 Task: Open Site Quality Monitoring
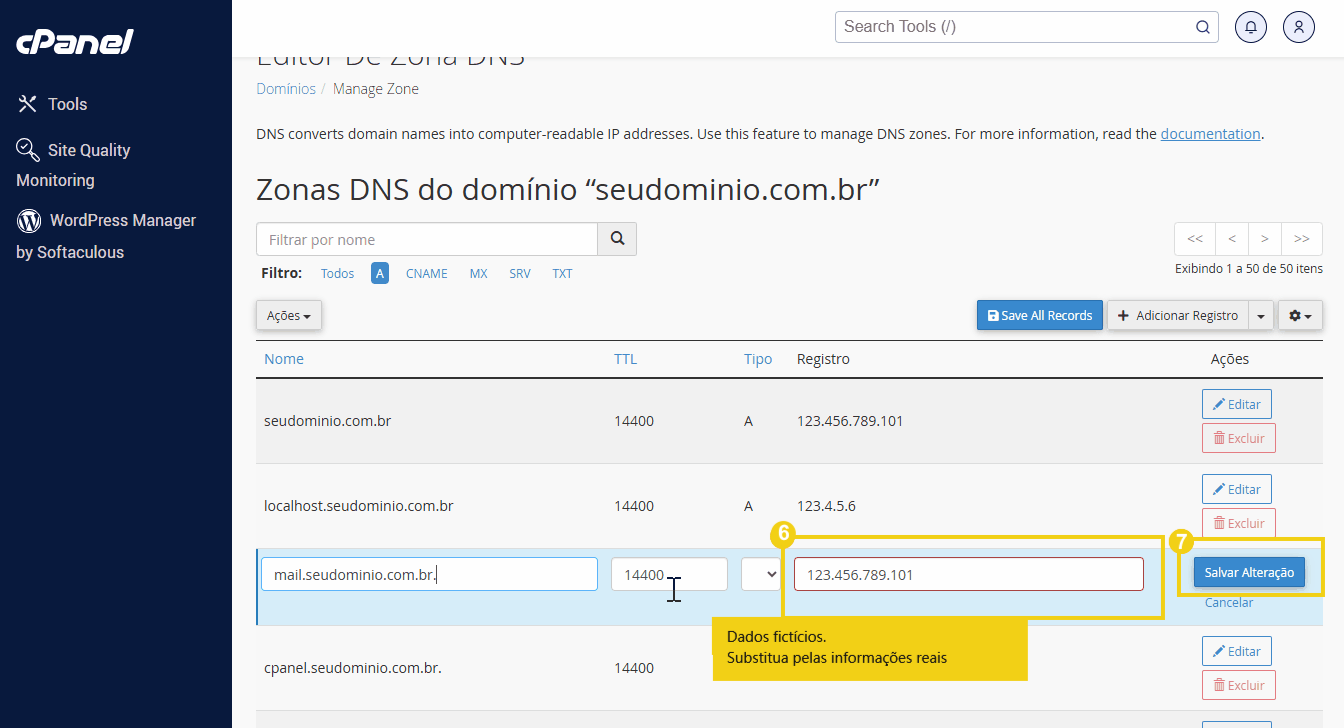tap(73, 164)
